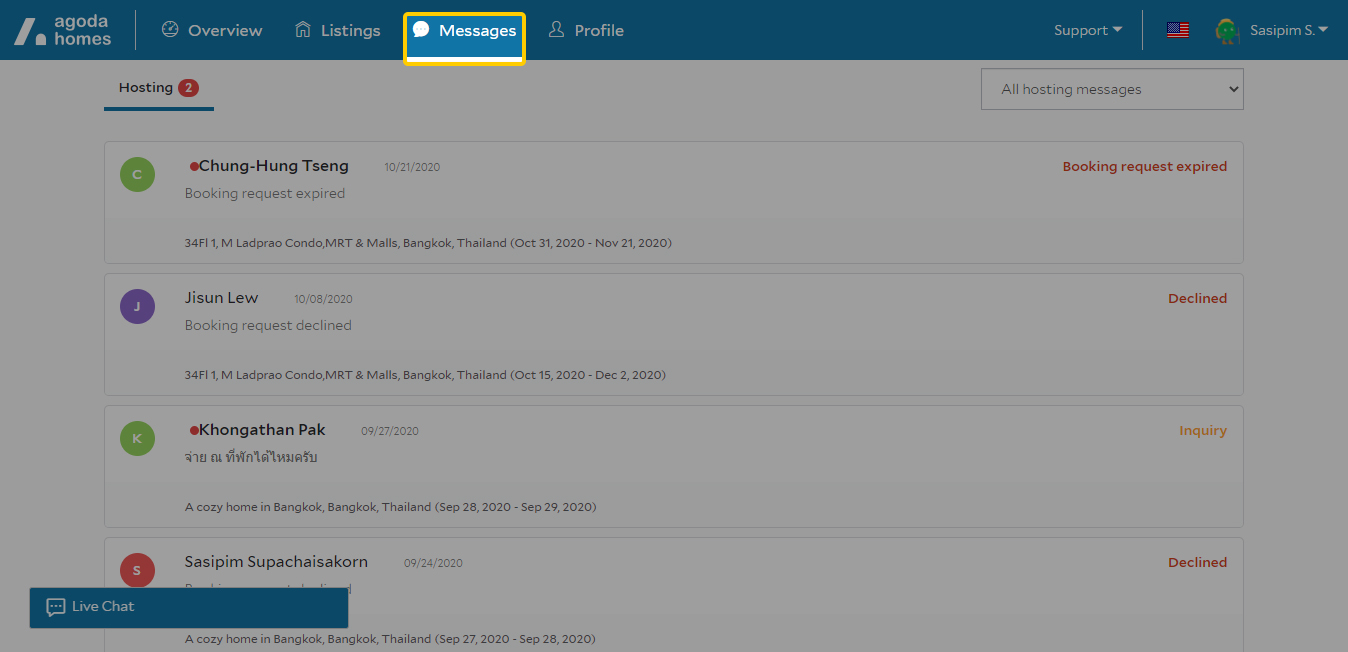Select the Hosting messages tab
The width and height of the screenshot is (1348, 652).
(x=146, y=88)
